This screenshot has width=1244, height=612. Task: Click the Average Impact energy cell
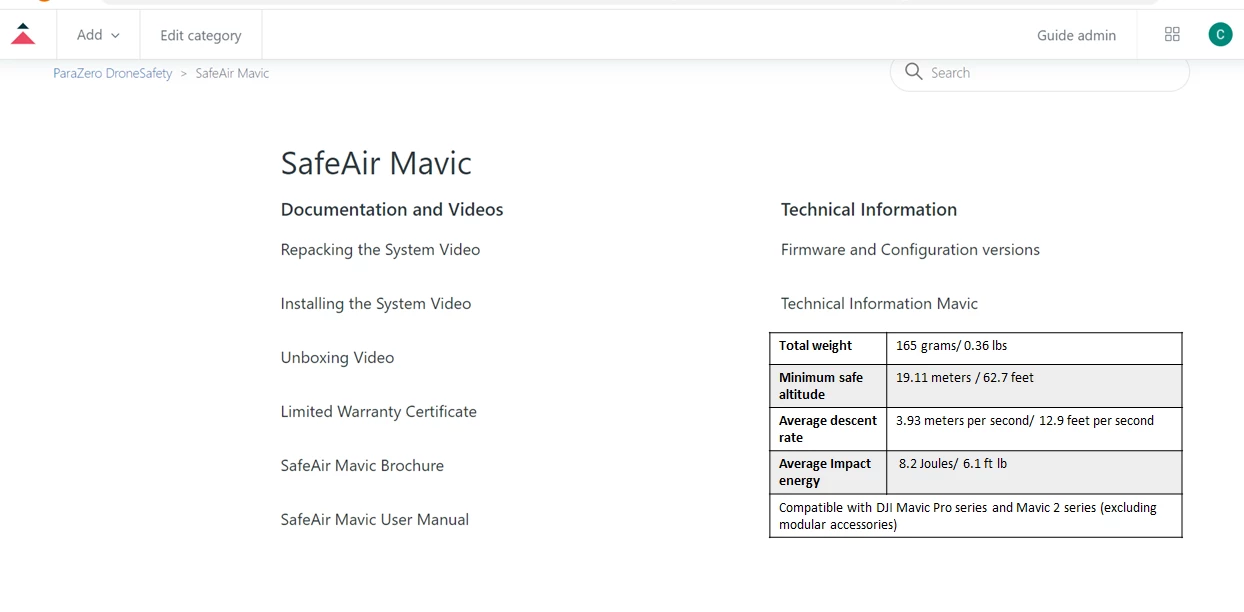(828, 472)
